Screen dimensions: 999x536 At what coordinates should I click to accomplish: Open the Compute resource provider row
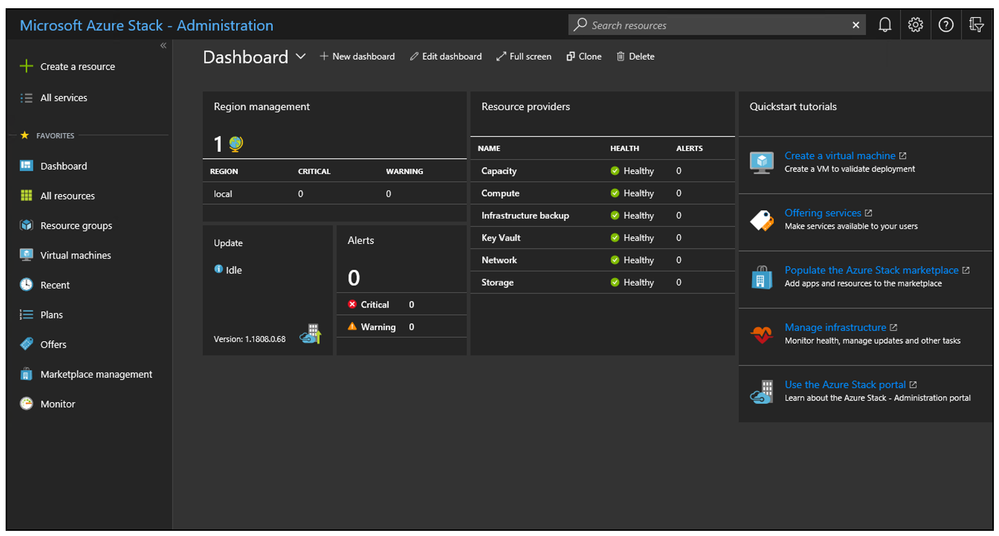[603, 193]
